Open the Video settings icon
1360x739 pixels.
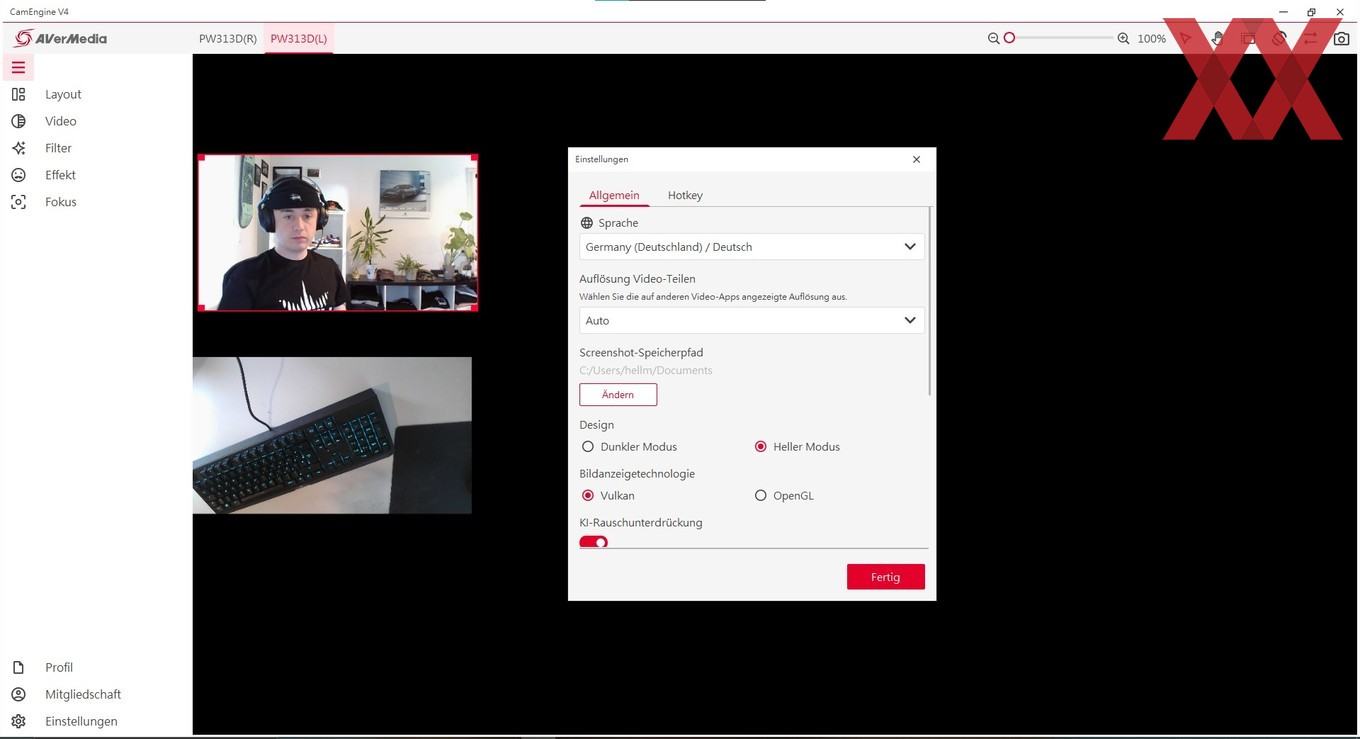[18, 121]
